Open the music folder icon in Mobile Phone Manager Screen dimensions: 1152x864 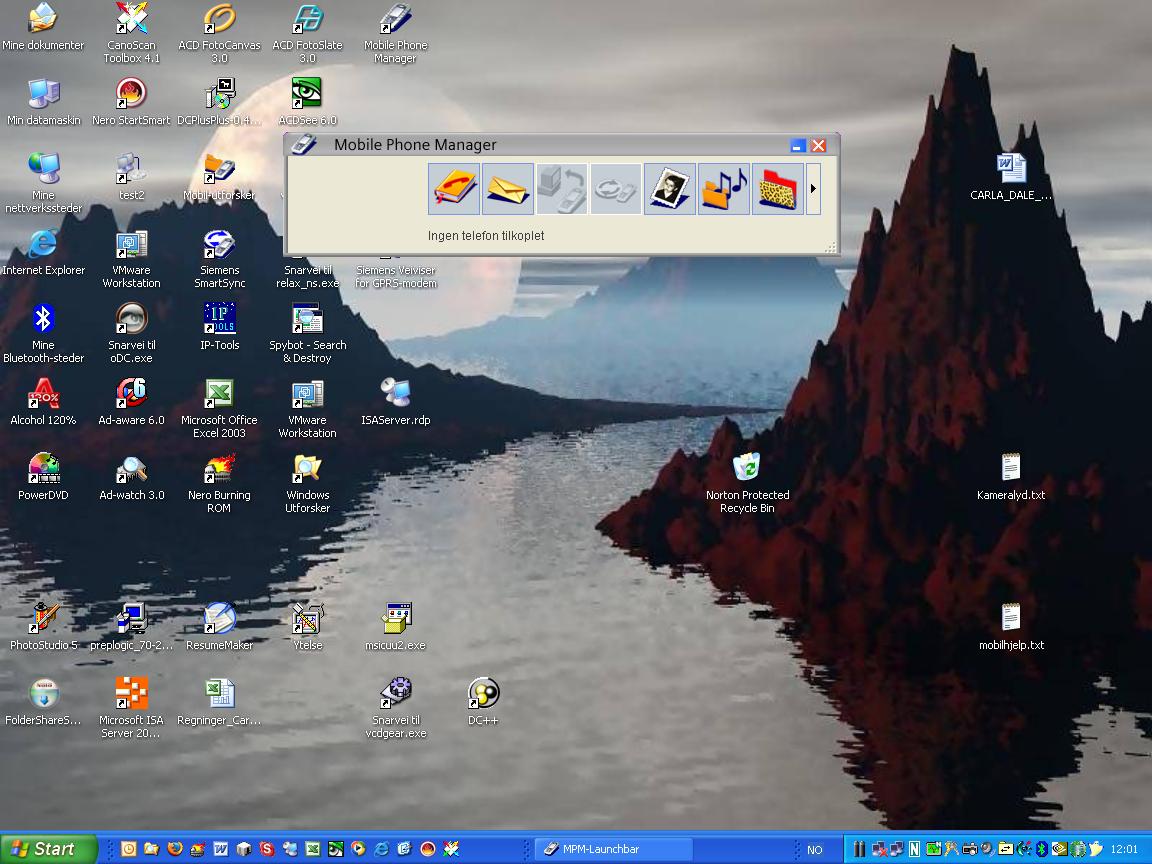point(724,189)
